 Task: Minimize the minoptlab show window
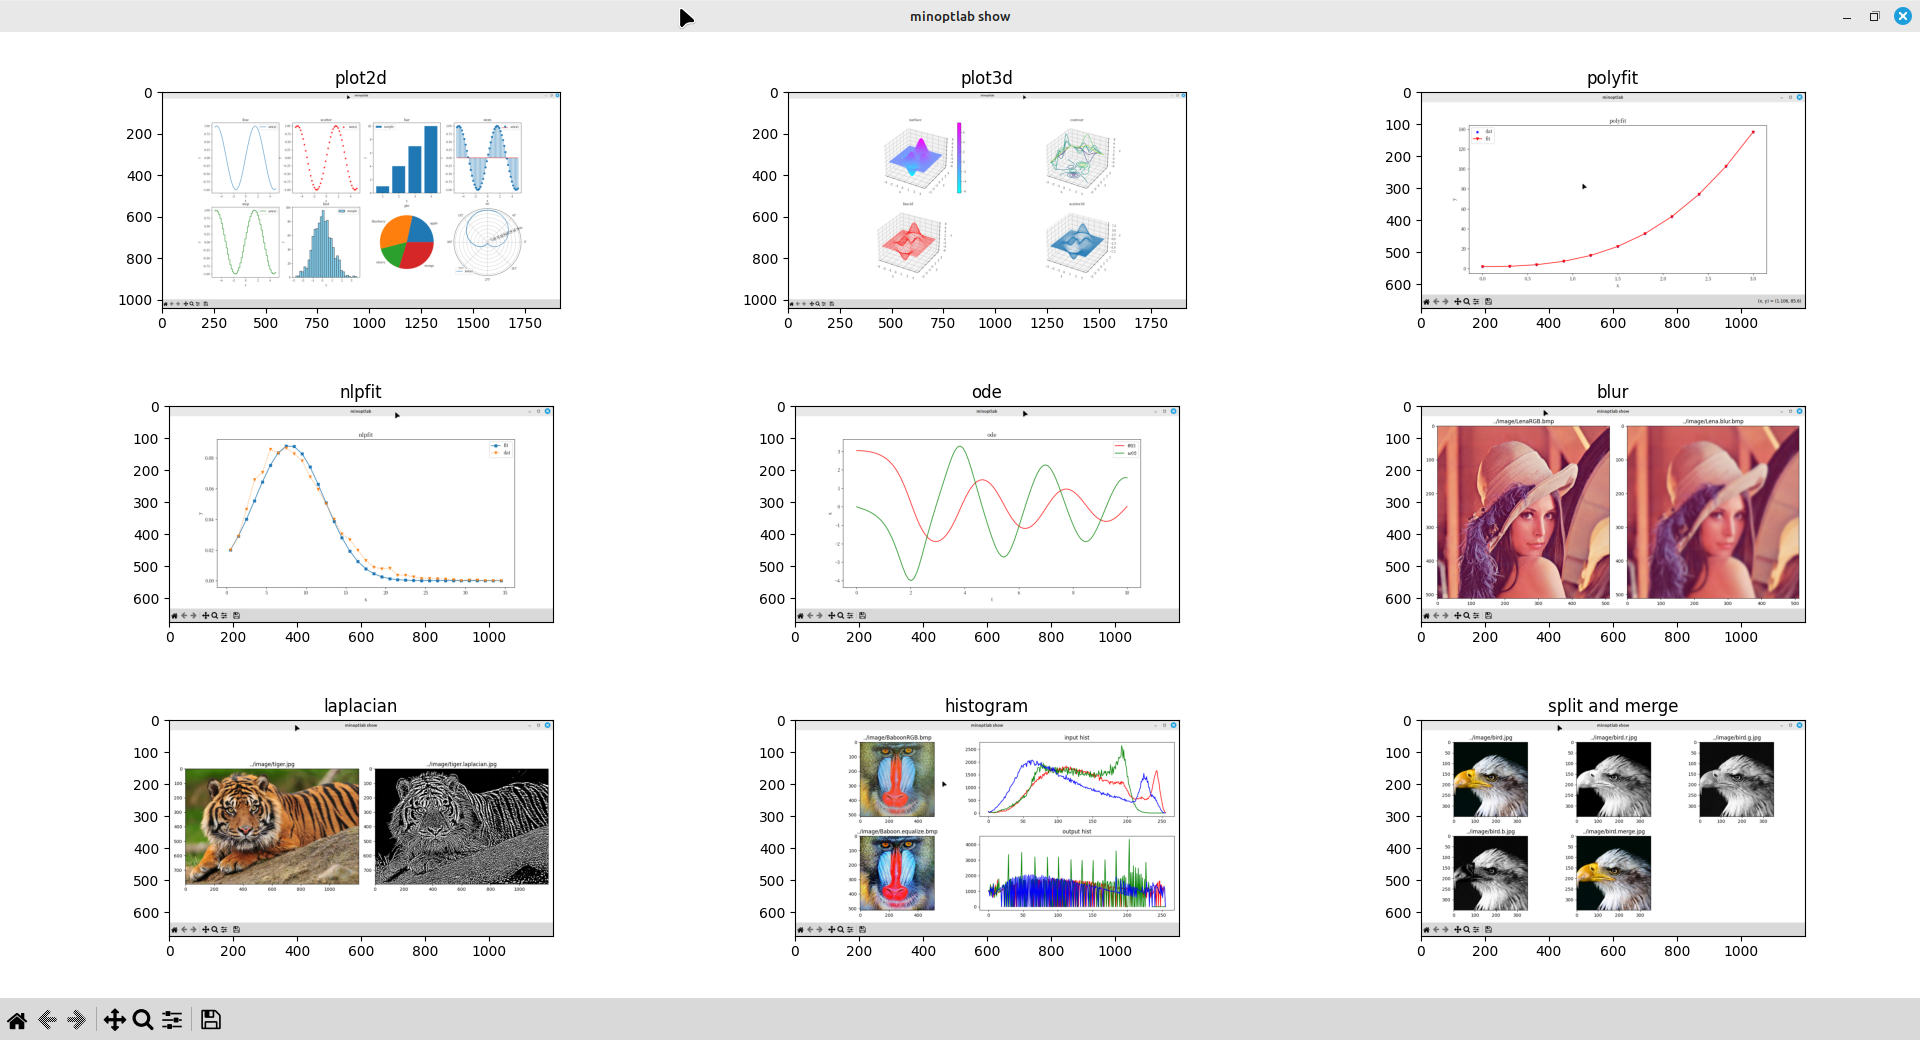[x=1846, y=17]
